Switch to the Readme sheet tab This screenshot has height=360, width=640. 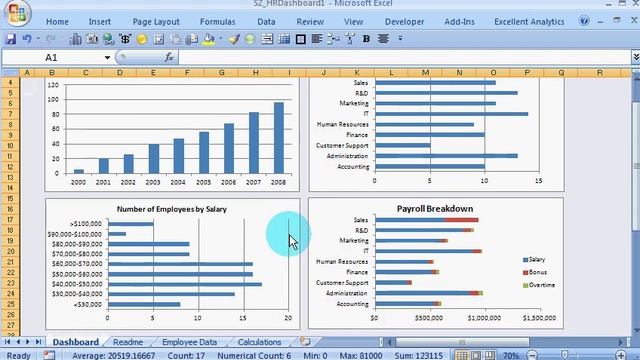[x=128, y=342]
